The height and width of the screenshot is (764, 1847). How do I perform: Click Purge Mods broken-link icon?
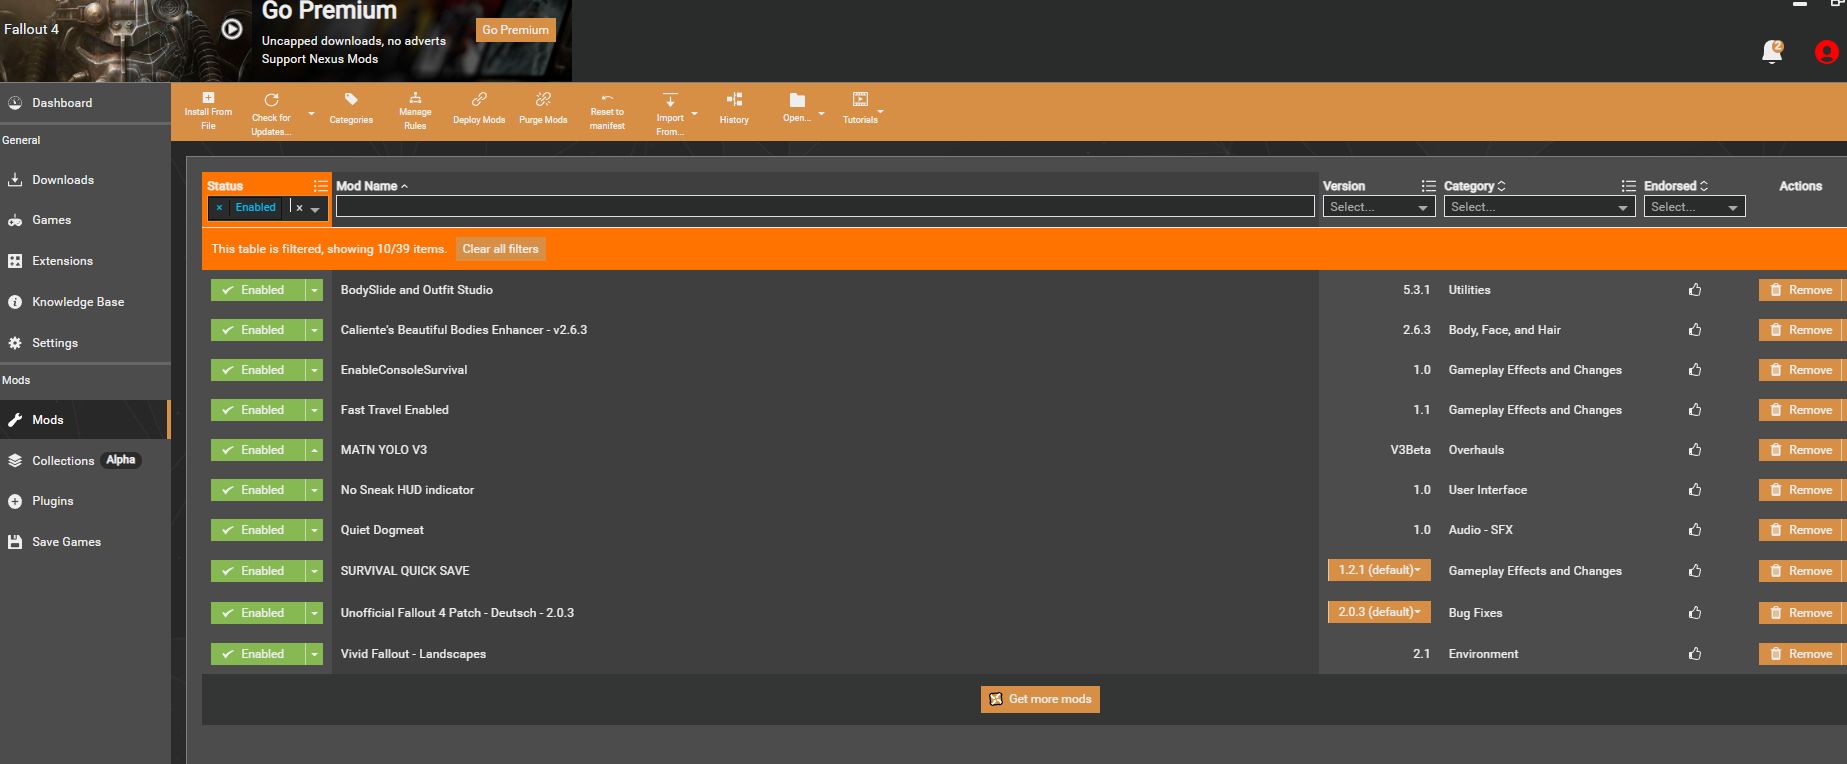tap(543, 99)
